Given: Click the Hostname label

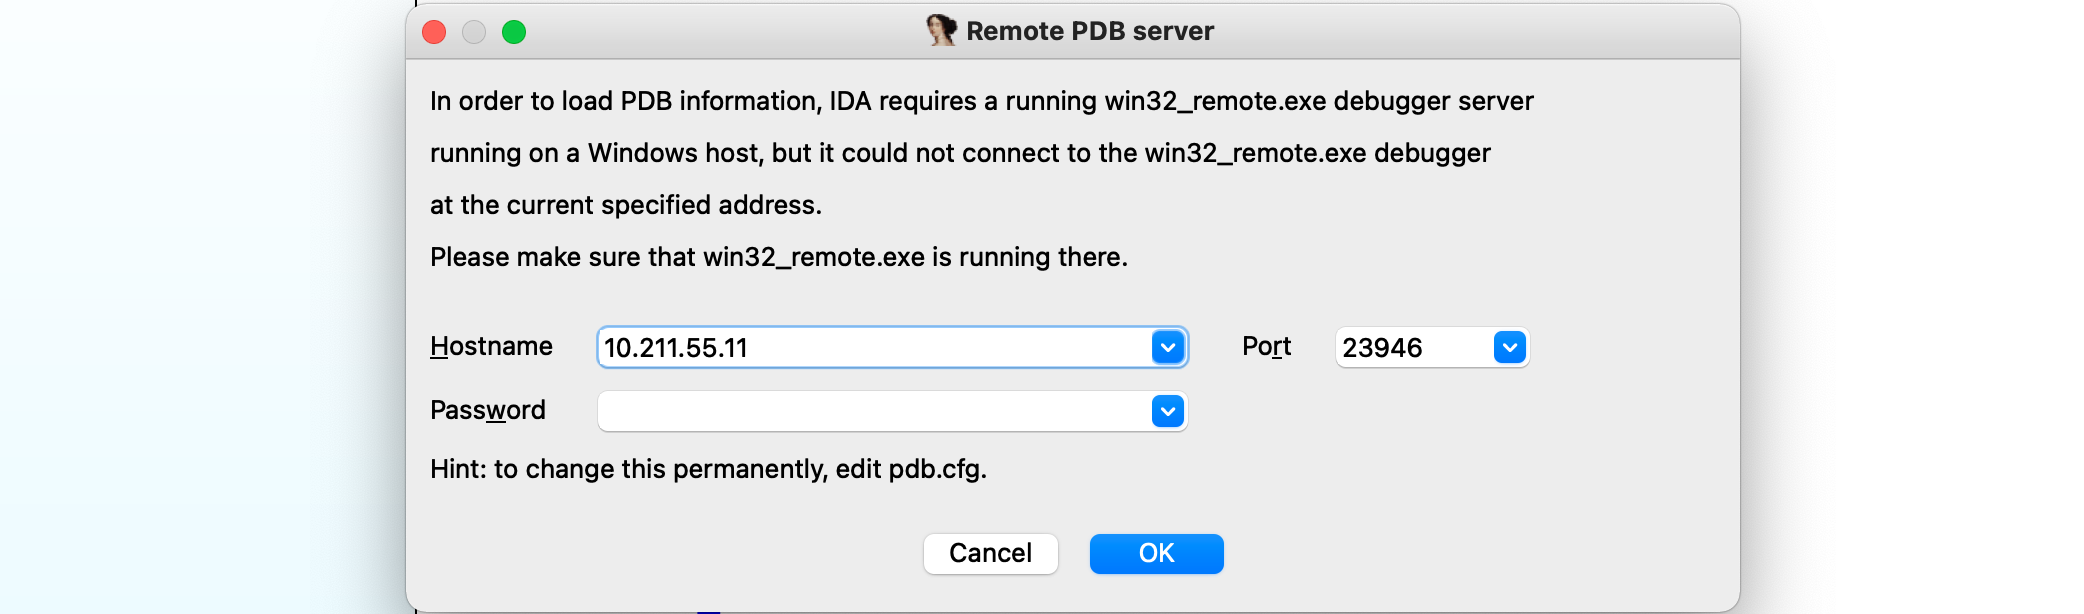Looking at the screenshot, I should pos(491,346).
